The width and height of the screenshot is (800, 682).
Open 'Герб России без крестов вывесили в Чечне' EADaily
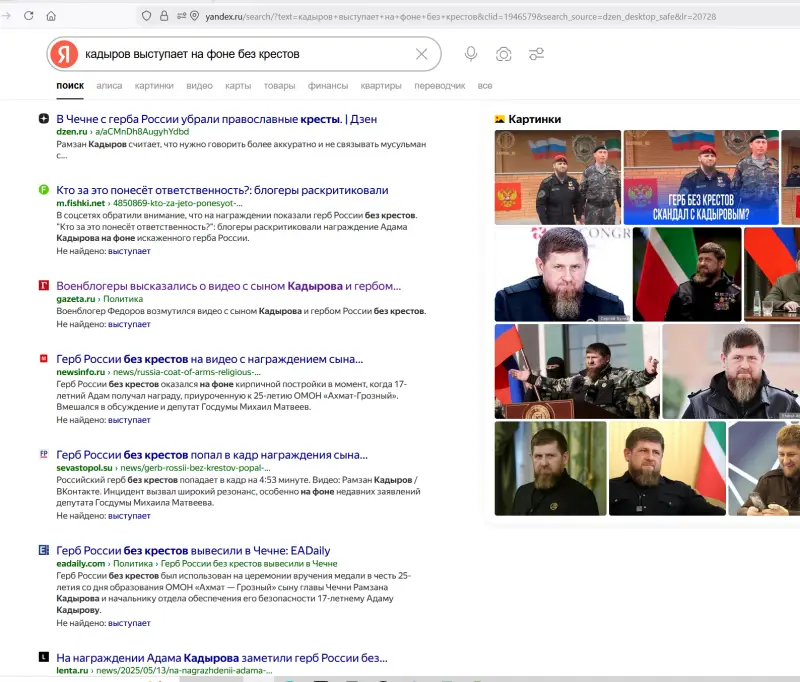pos(193,550)
